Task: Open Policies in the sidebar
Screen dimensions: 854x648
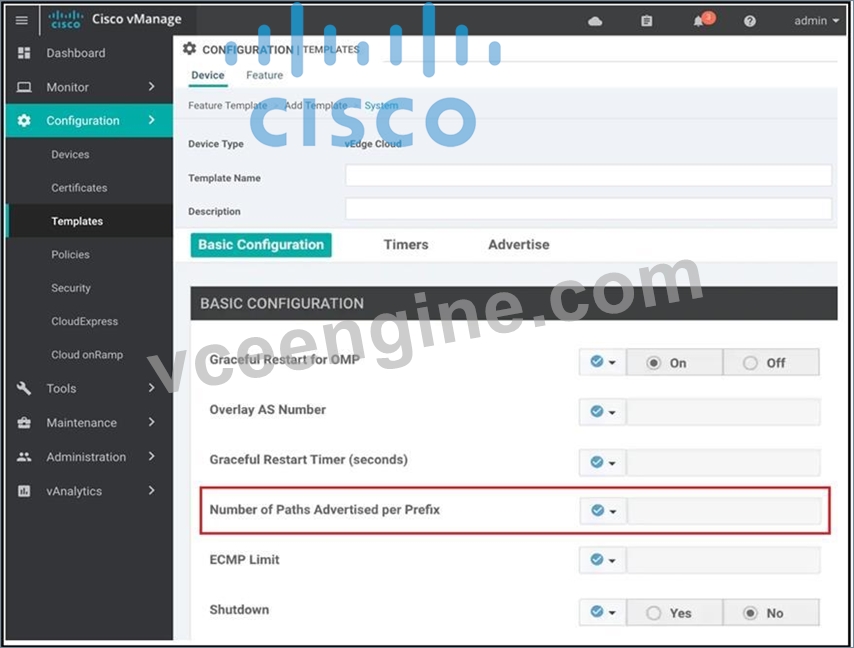Action: coord(70,254)
